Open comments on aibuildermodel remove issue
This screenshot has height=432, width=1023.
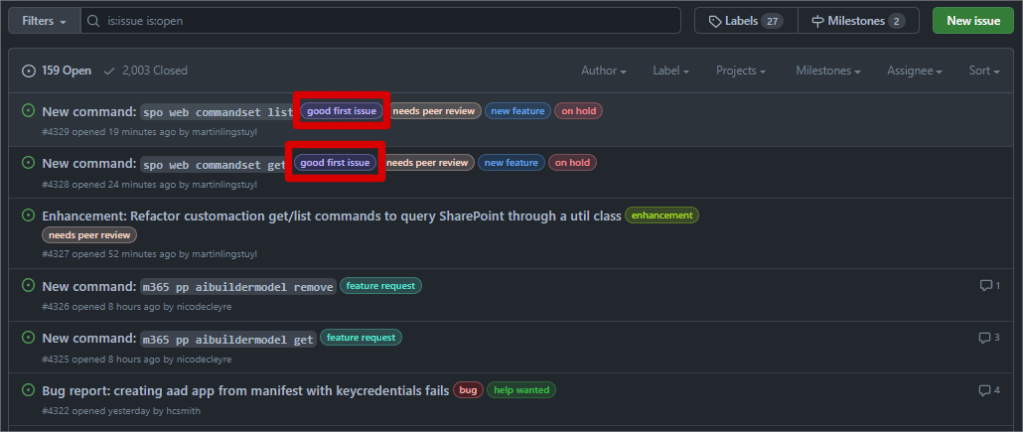[989, 286]
